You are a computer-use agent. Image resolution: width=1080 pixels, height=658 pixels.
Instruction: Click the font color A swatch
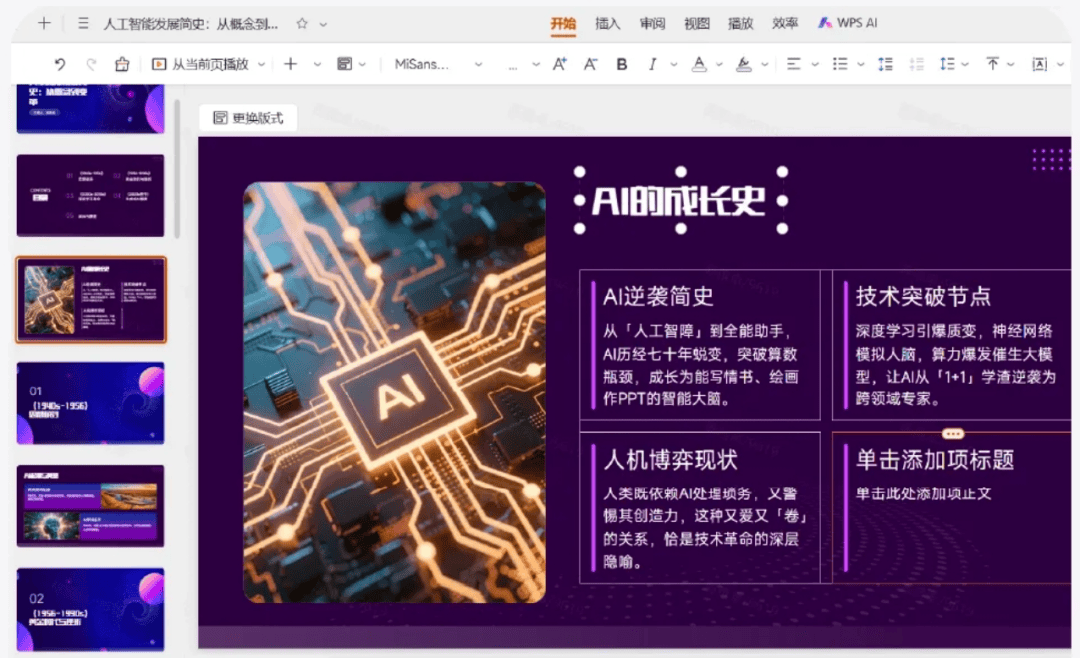pos(699,64)
